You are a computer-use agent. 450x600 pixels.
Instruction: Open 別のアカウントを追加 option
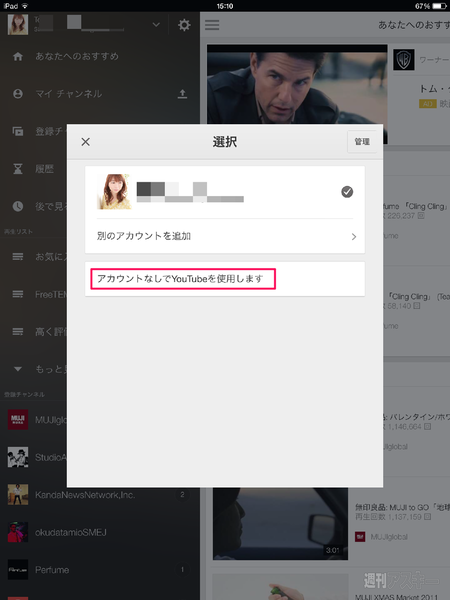coord(225,236)
